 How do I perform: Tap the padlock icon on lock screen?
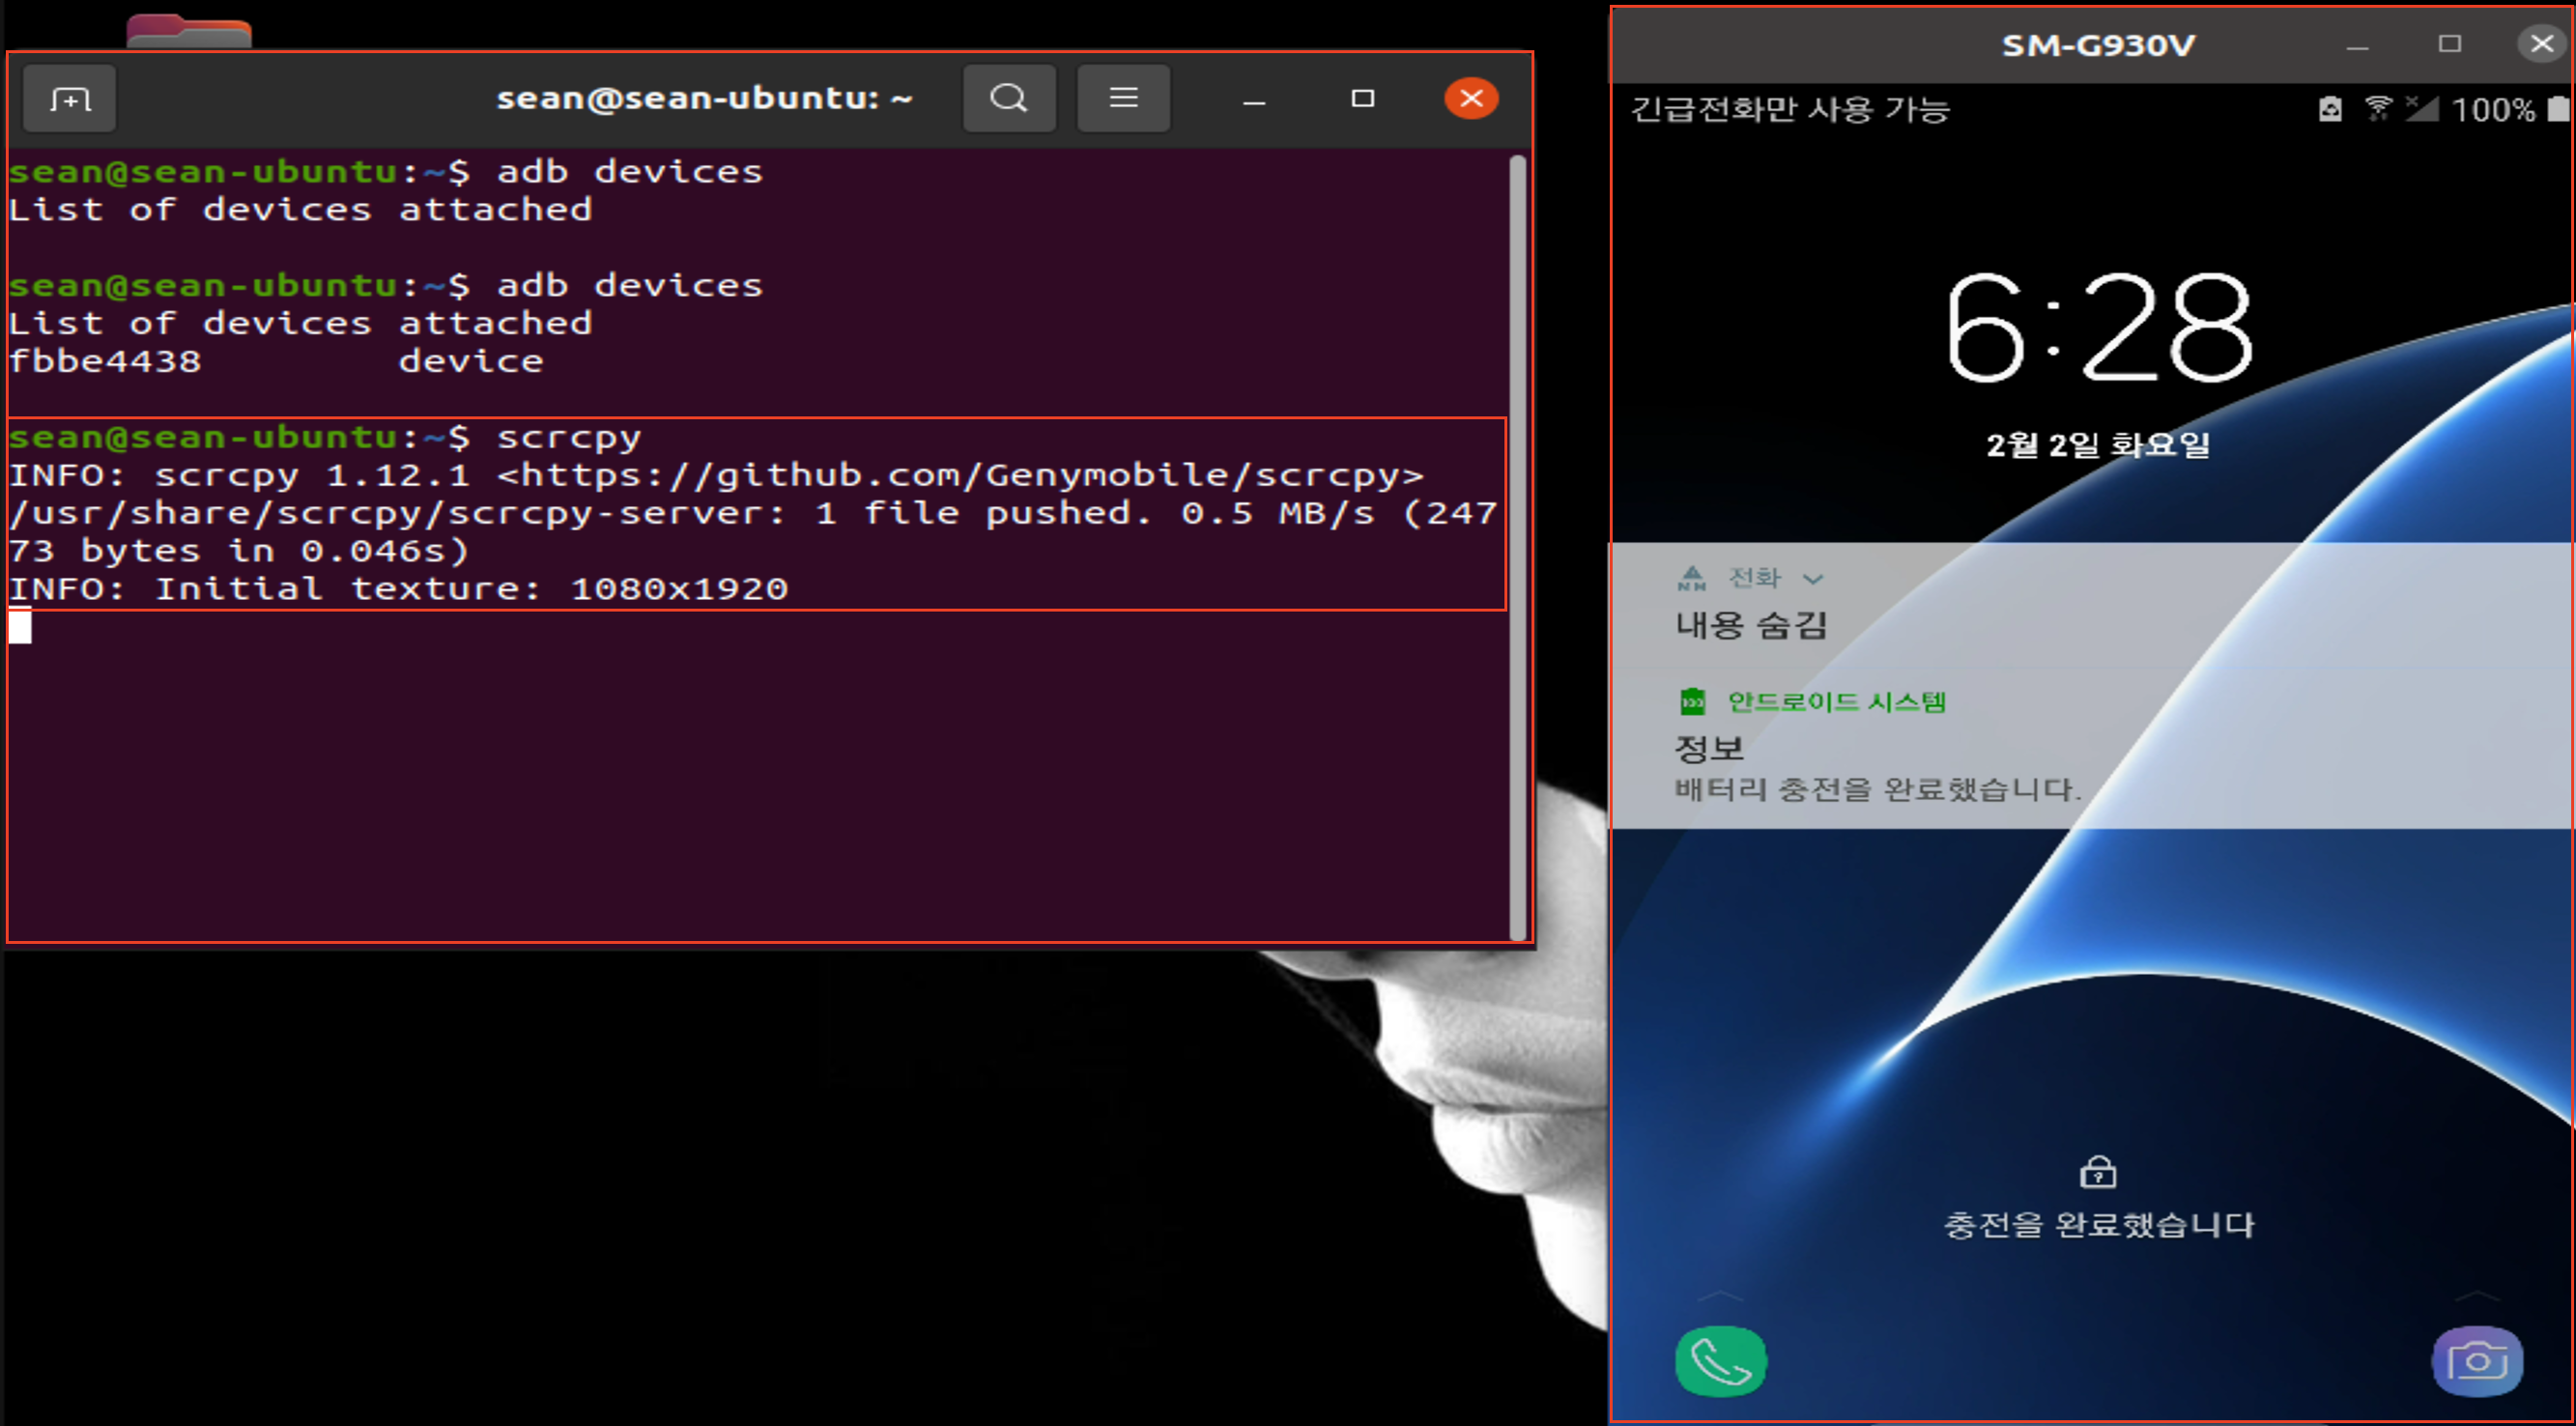pyautogui.click(x=2097, y=1172)
